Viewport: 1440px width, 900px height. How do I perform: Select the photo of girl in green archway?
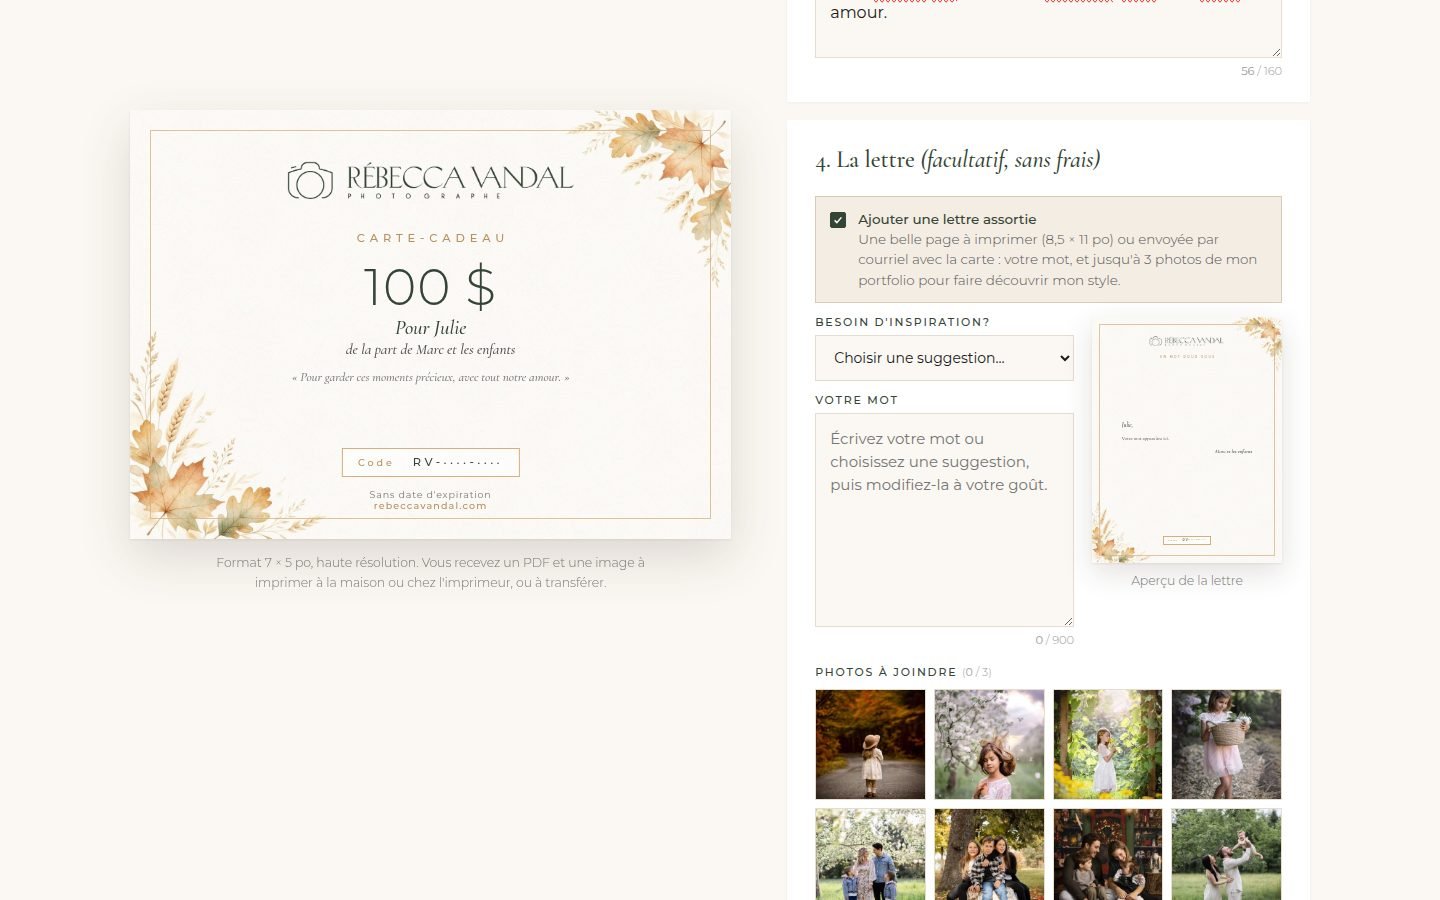(1108, 744)
